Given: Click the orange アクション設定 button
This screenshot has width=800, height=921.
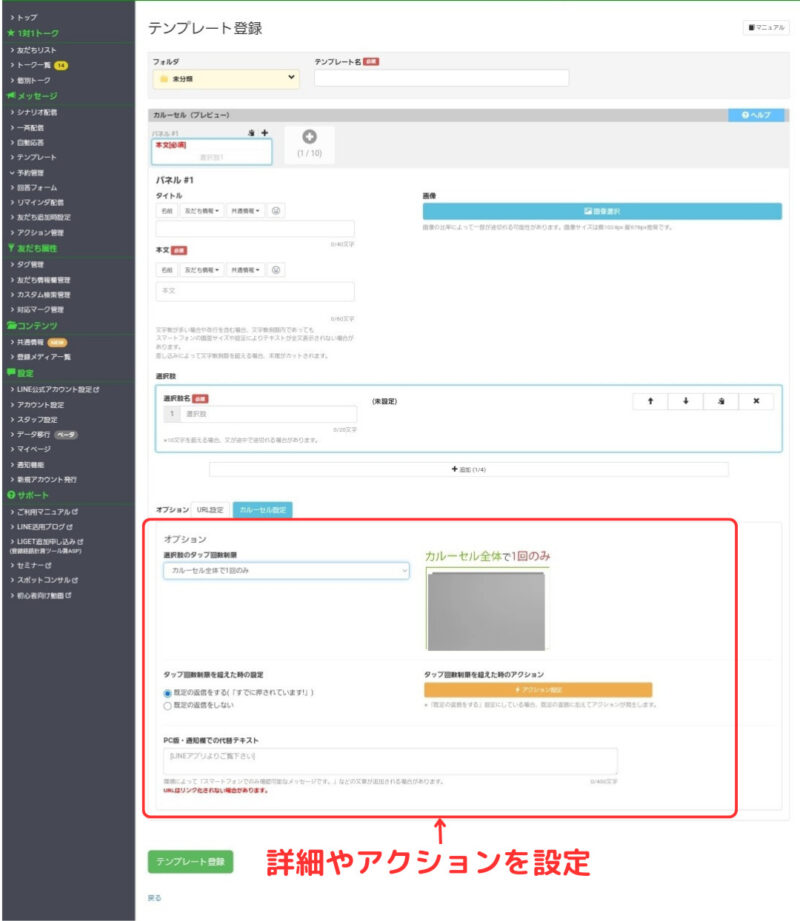Looking at the screenshot, I should (x=538, y=690).
